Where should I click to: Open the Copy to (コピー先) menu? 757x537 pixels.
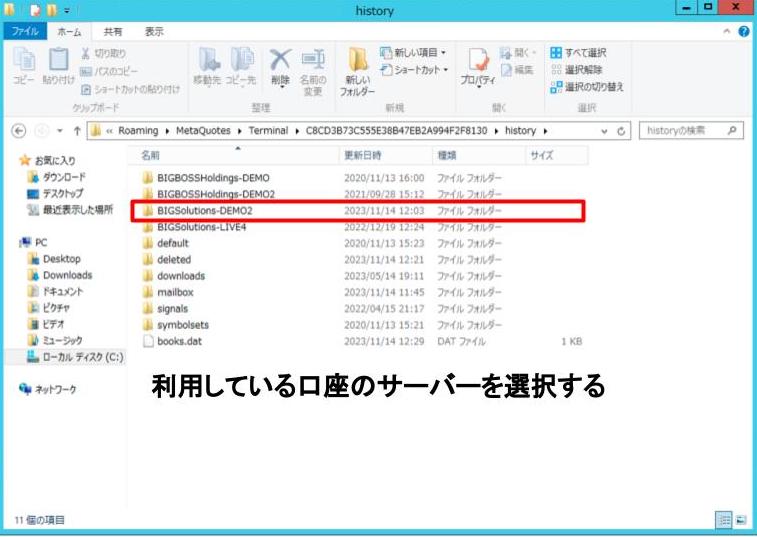(241, 68)
